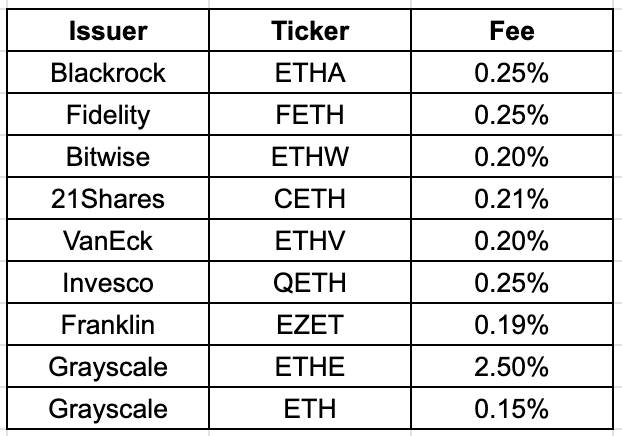Screen dimensions: 622x436
Task: Select the QETH ticker cell
Action: point(310,282)
